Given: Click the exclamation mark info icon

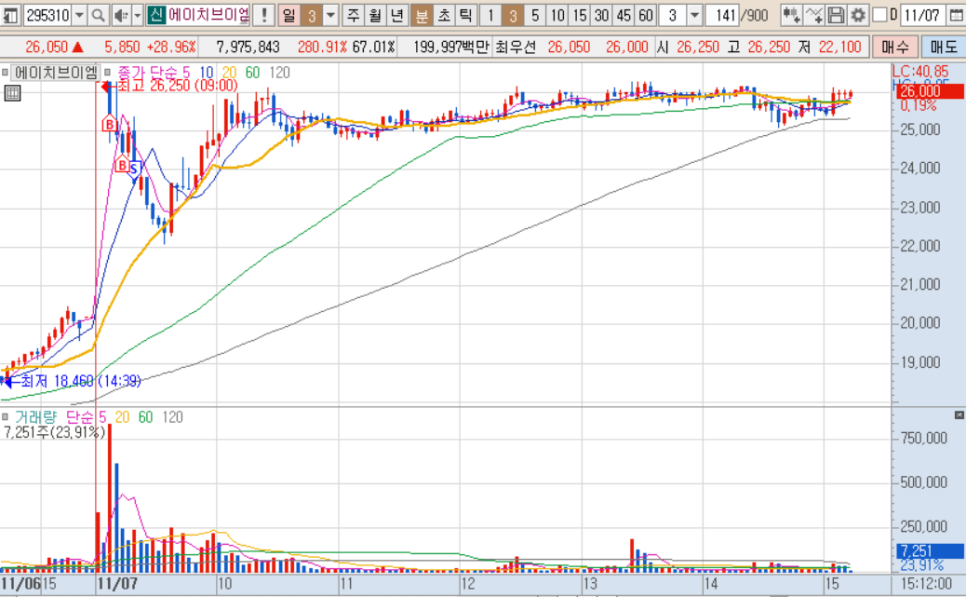Looking at the screenshot, I should (x=264, y=15).
